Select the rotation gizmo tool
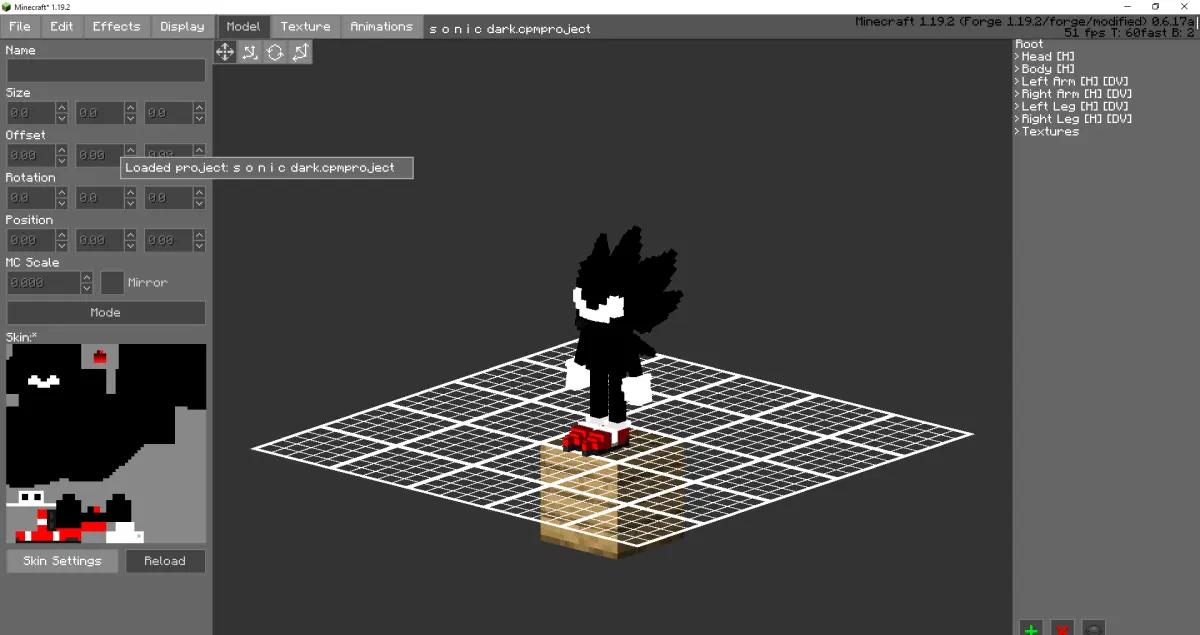1200x635 pixels. (x=275, y=52)
